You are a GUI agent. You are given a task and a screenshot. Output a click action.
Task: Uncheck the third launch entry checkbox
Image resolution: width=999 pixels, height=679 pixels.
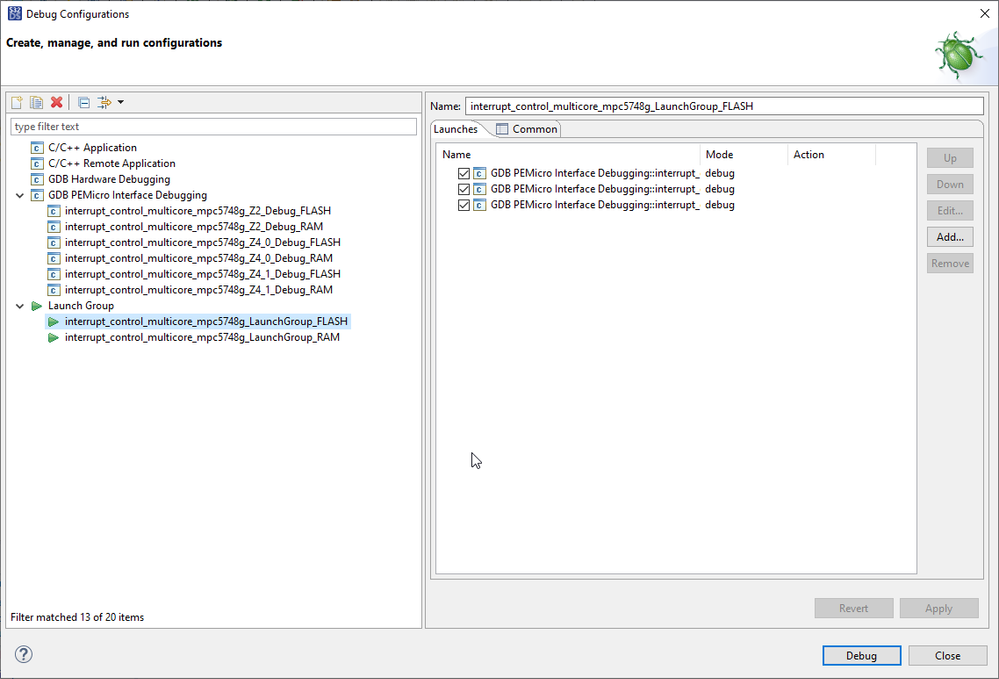tap(464, 205)
